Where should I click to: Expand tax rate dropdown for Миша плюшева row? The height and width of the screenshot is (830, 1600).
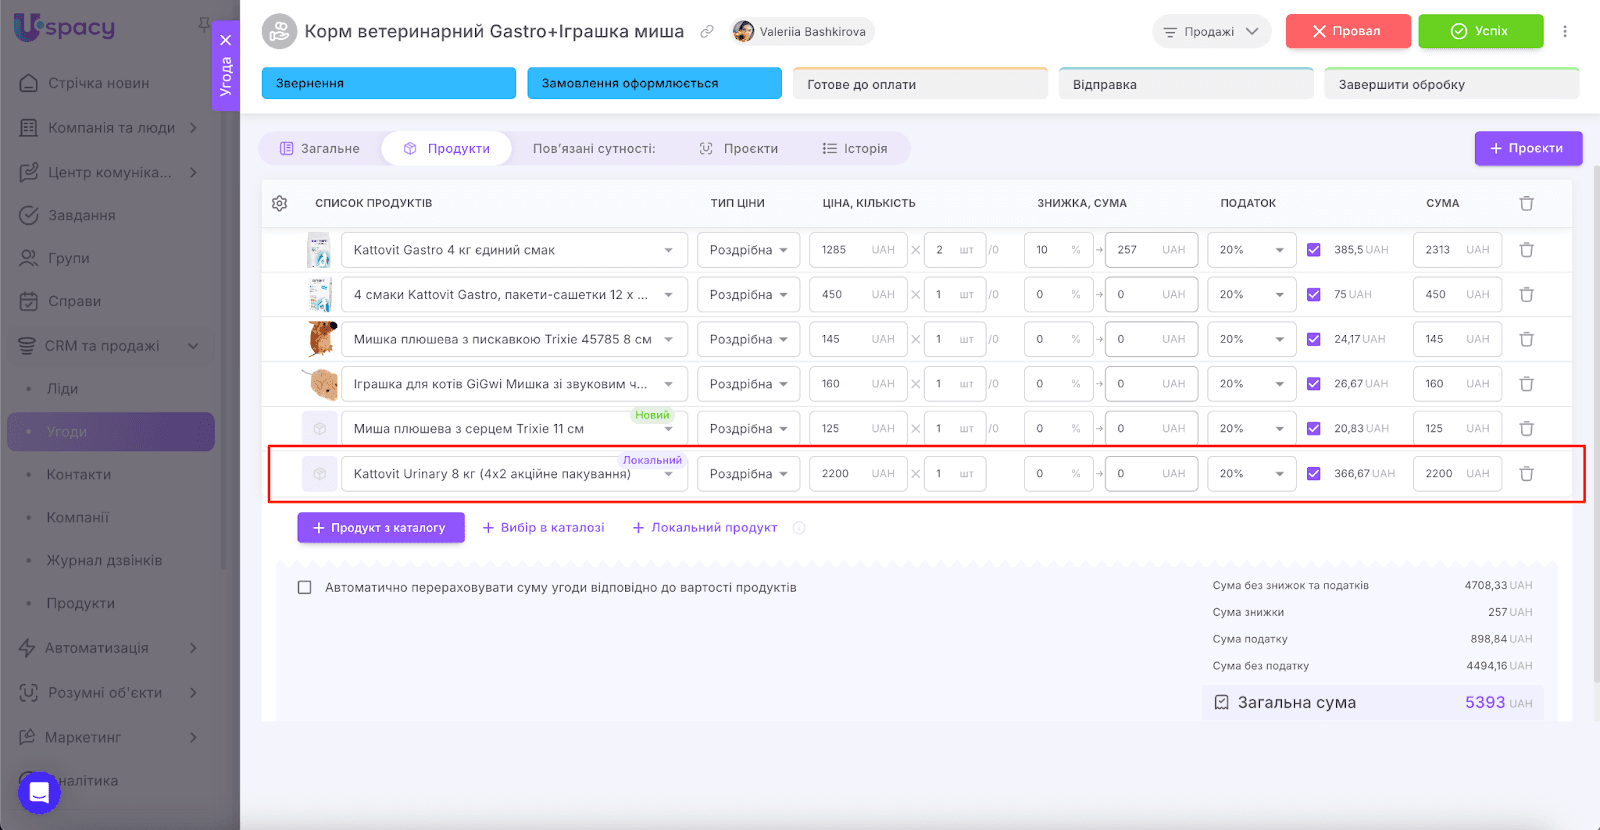tap(1251, 429)
